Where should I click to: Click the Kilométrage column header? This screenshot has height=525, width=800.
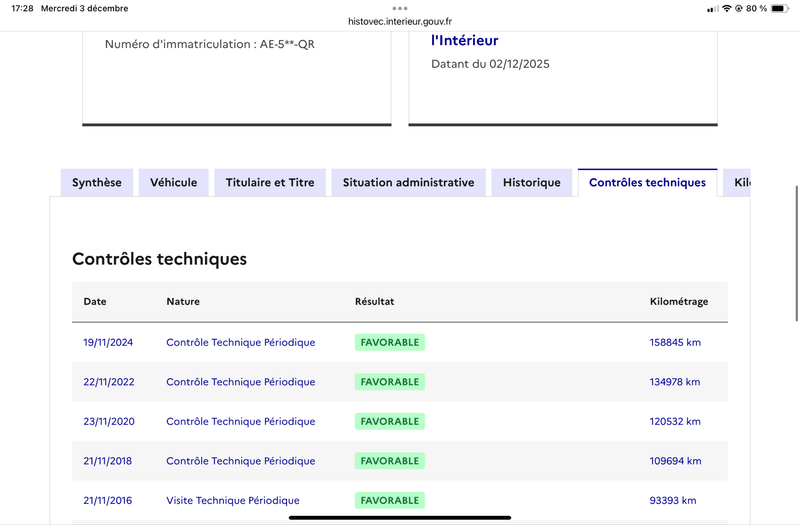(679, 301)
